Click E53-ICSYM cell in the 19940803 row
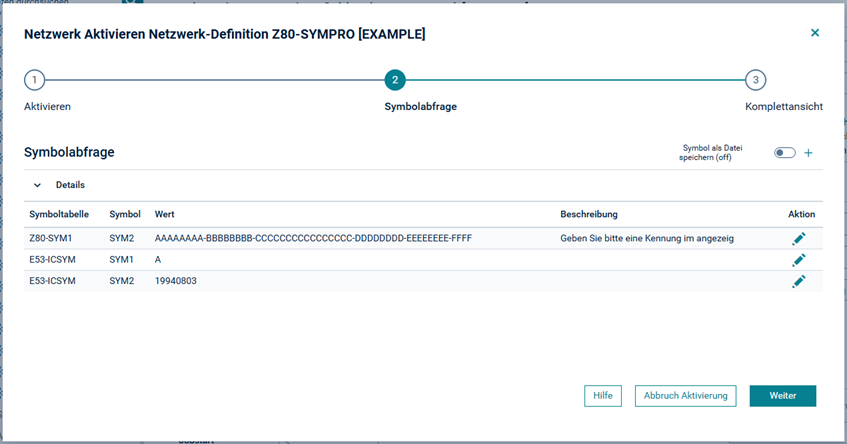Viewport: 847px width, 444px height. (x=52, y=281)
